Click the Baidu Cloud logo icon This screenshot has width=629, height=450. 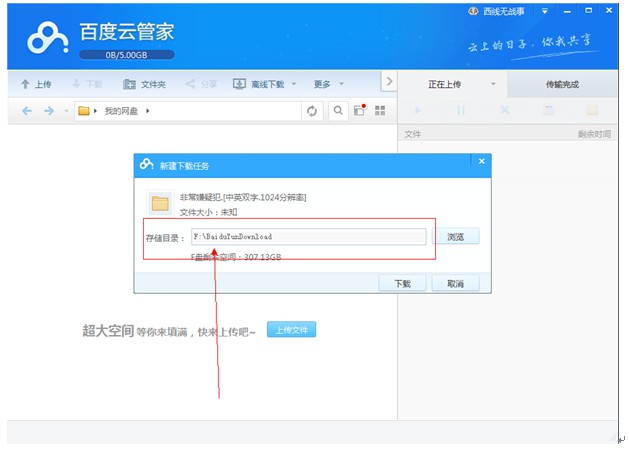coord(47,39)
